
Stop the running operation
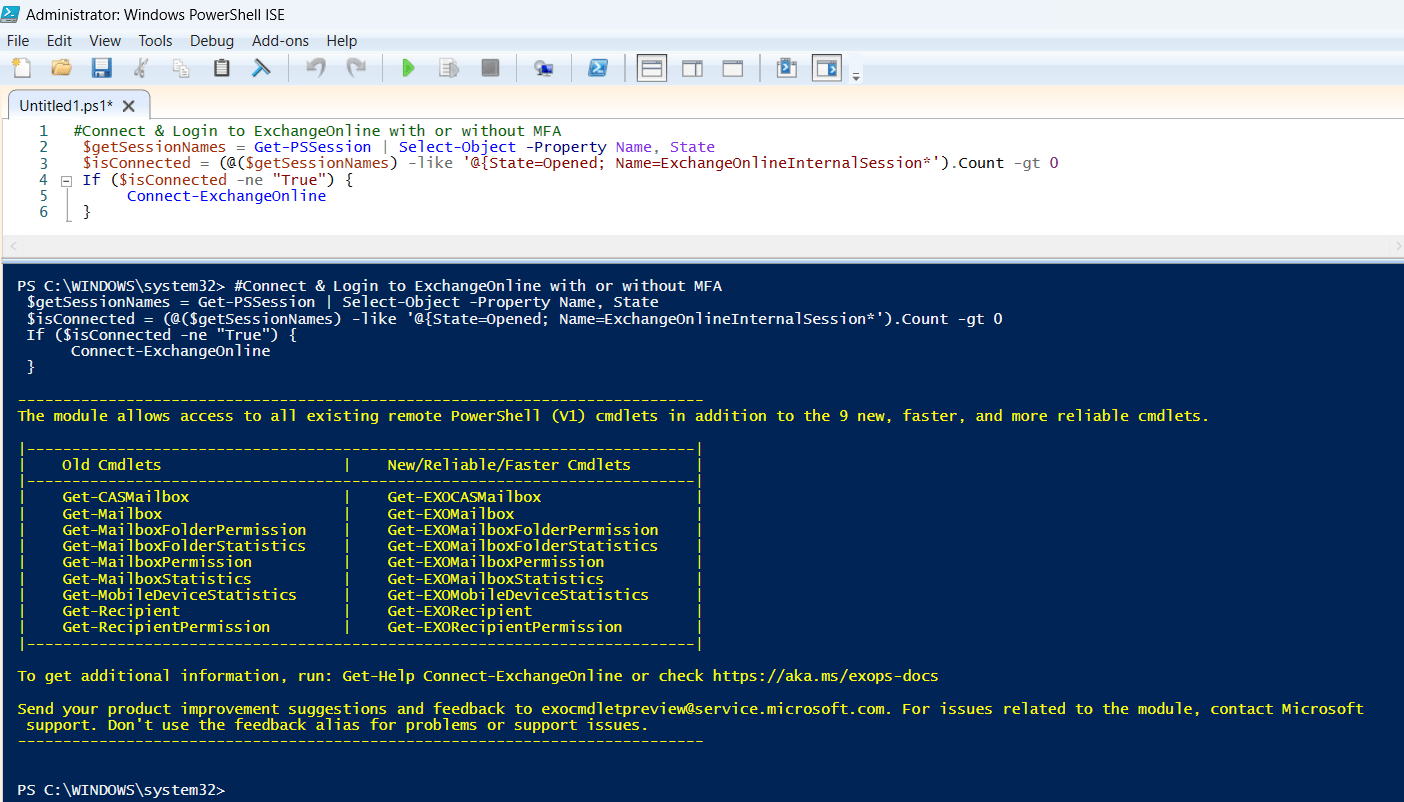click(x=490, y=68)
